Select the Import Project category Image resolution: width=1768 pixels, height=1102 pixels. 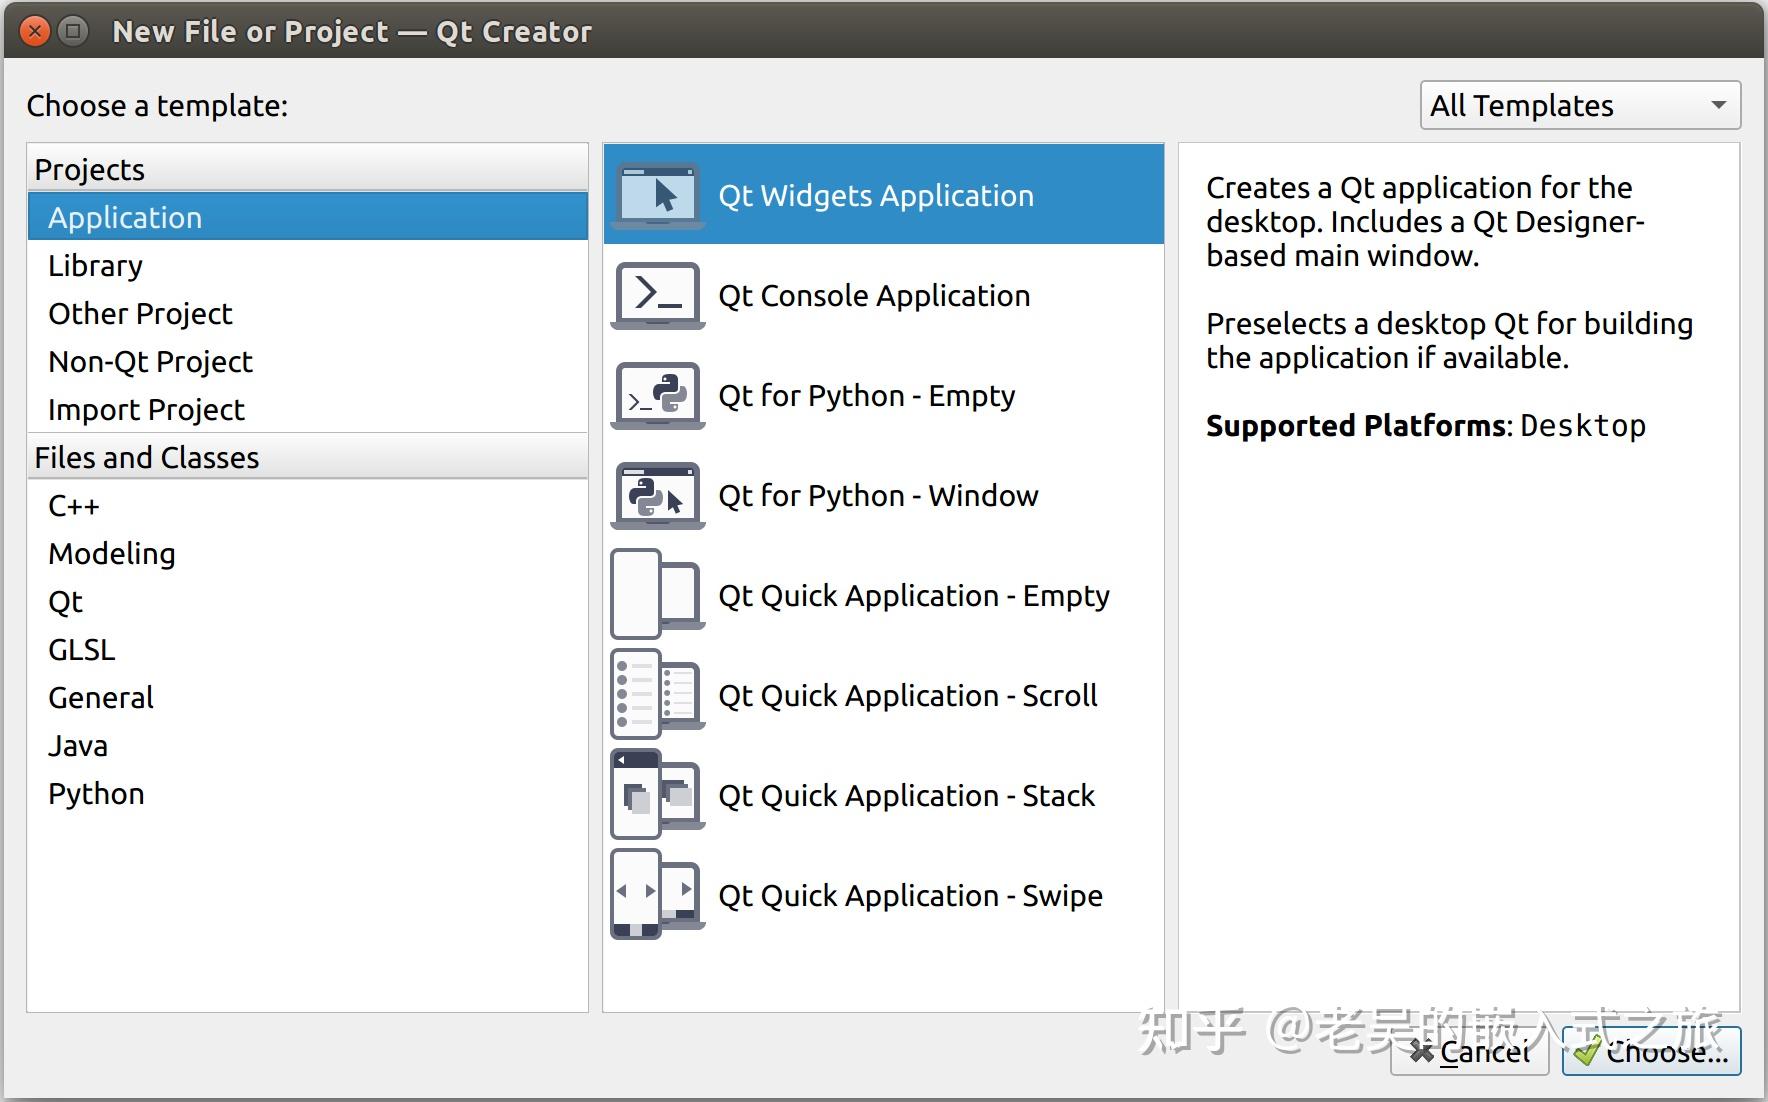145,409
